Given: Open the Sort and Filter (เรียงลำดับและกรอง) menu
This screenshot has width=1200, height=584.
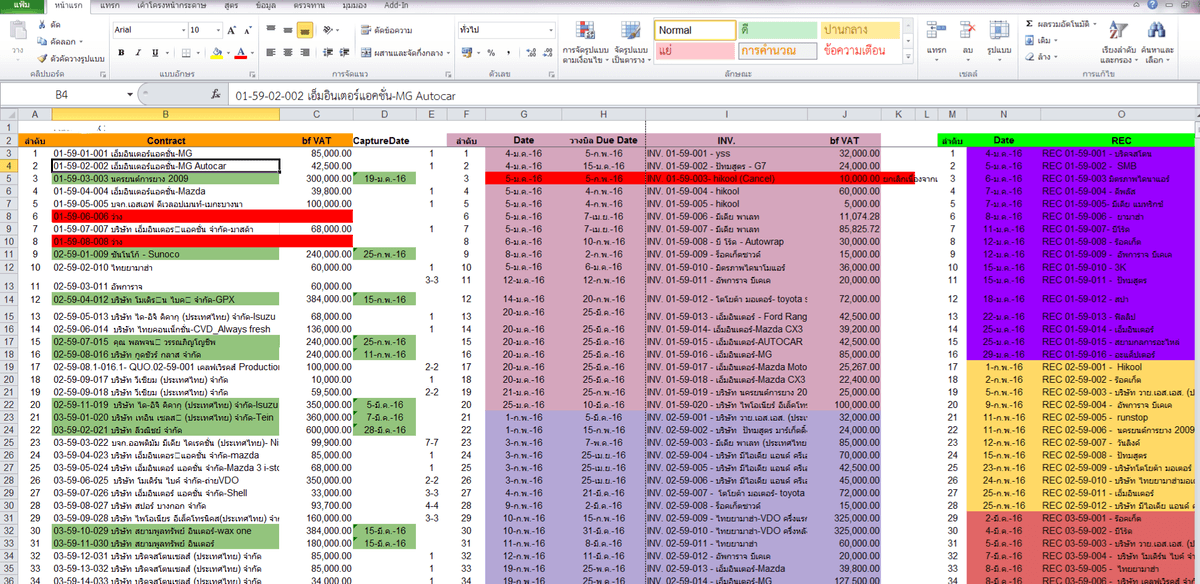Looking at the screenshot, I should point(1120,42).
